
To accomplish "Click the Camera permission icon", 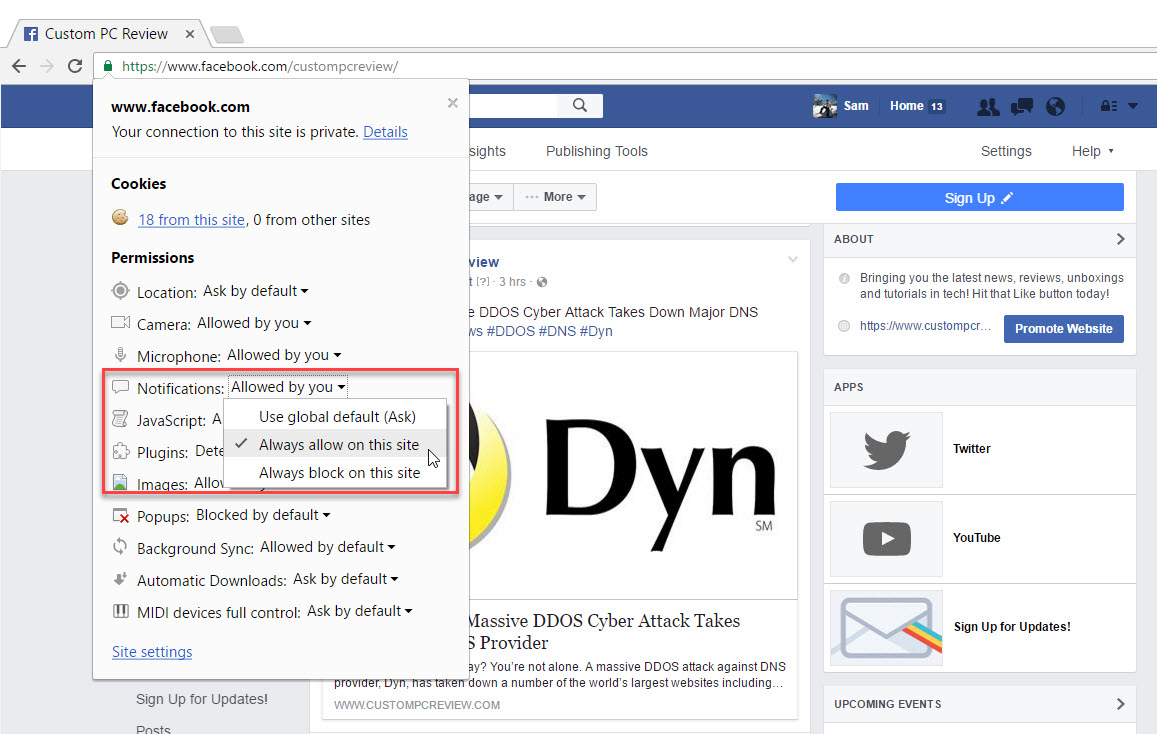I will [120, 322].
